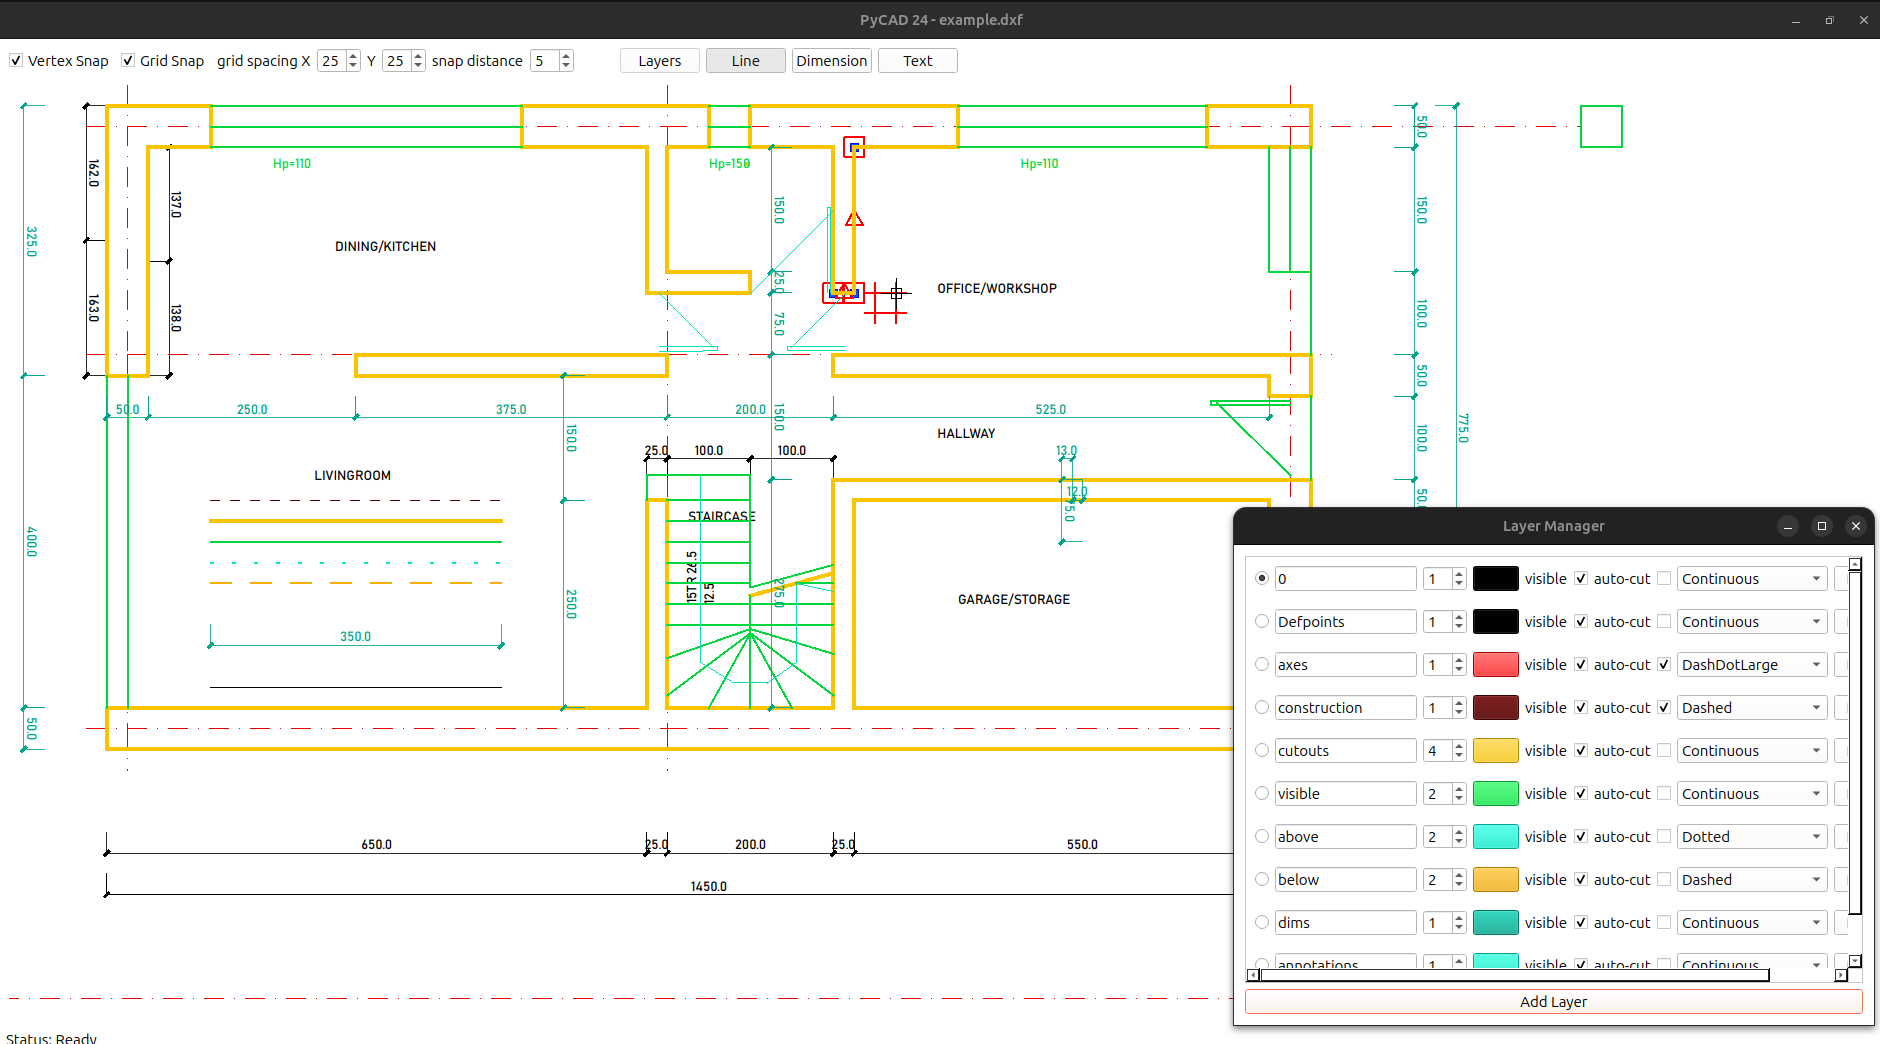
Task: Select the construction layer radio button
Action: pos(1262,707)
